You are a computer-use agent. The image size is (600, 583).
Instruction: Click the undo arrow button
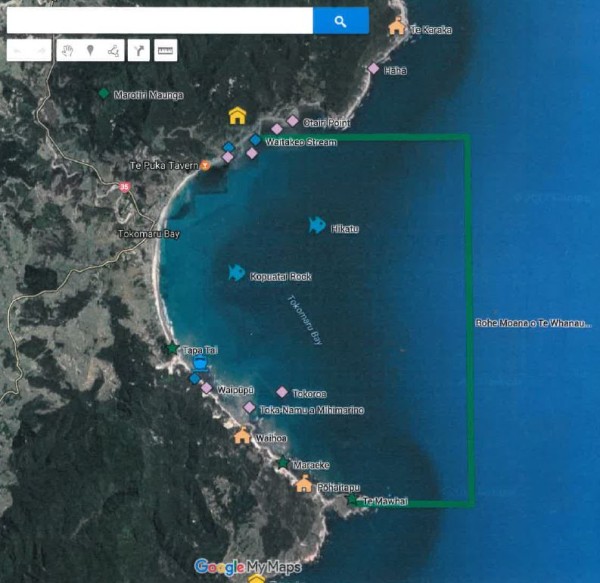pos(18,50)
